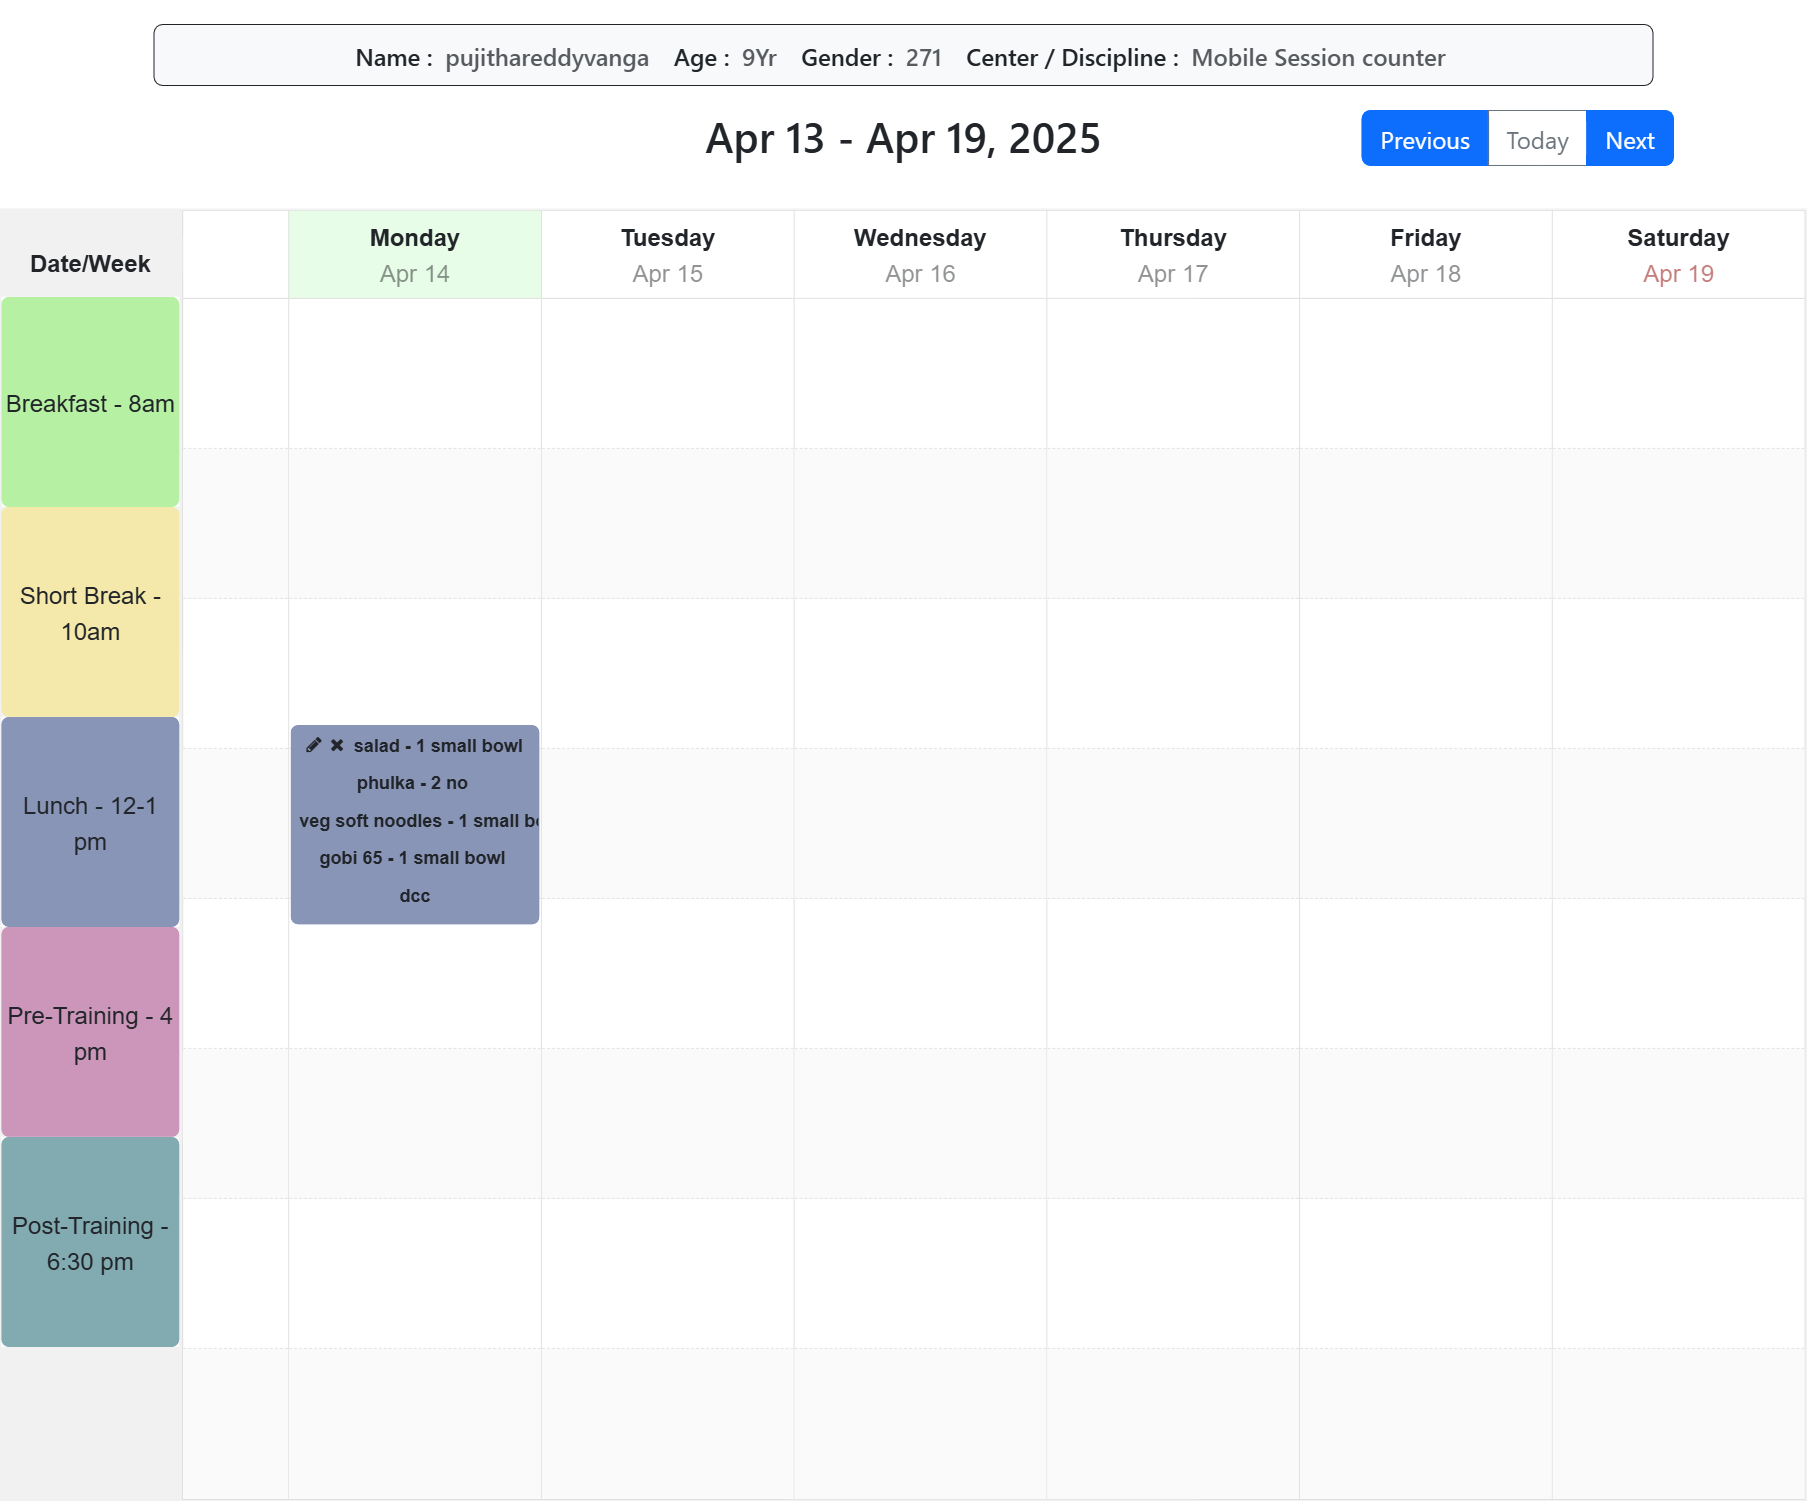Select the Monday Apr 14 column header

pyautogui.click(x=414, y=255)
